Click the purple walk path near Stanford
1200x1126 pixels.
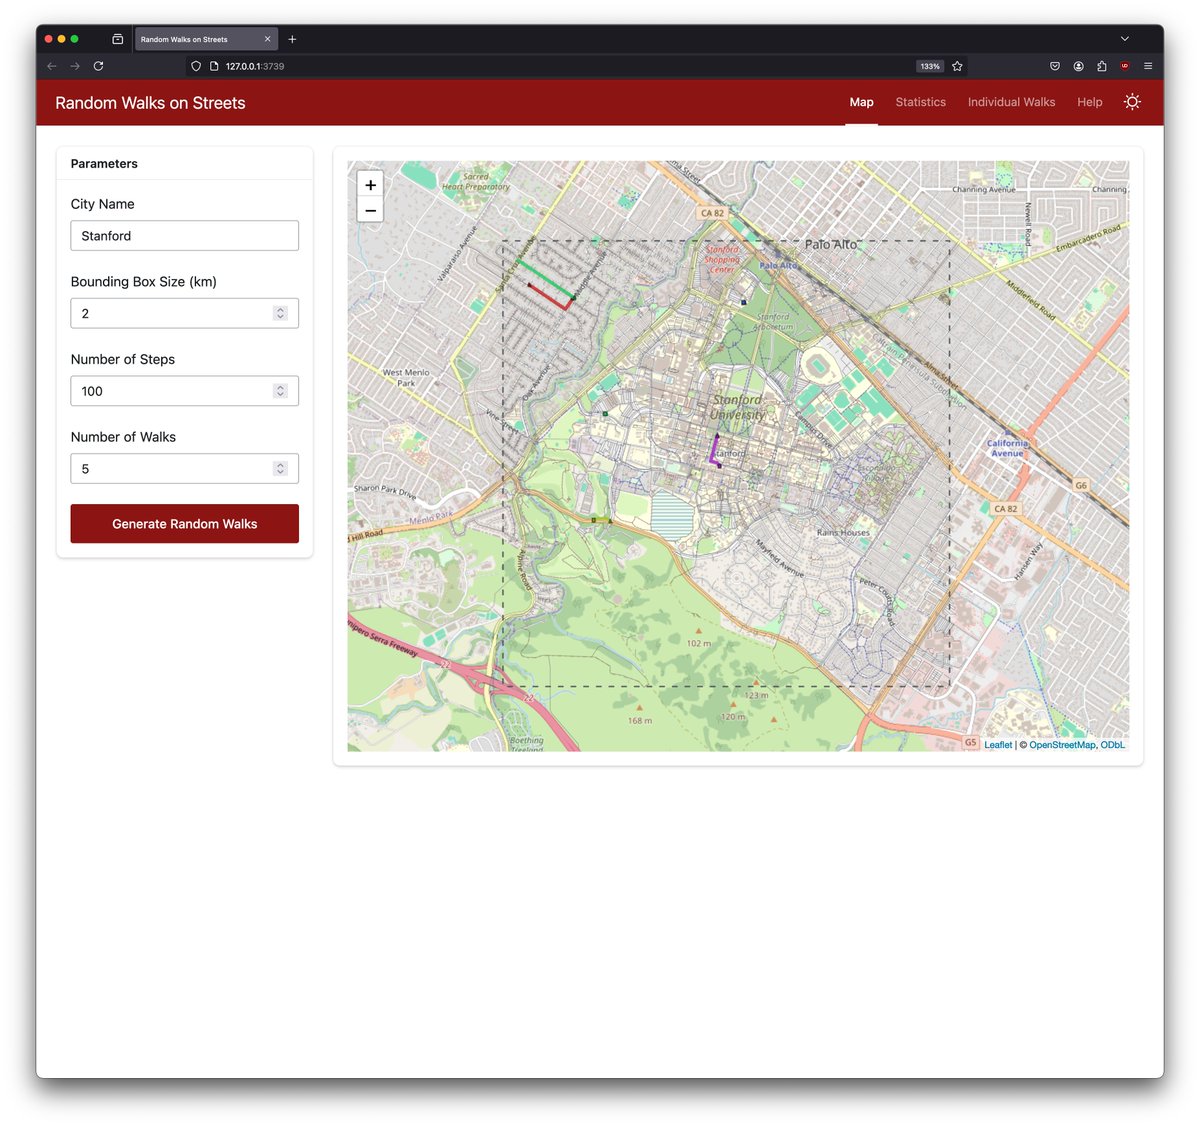coord(713,450)
